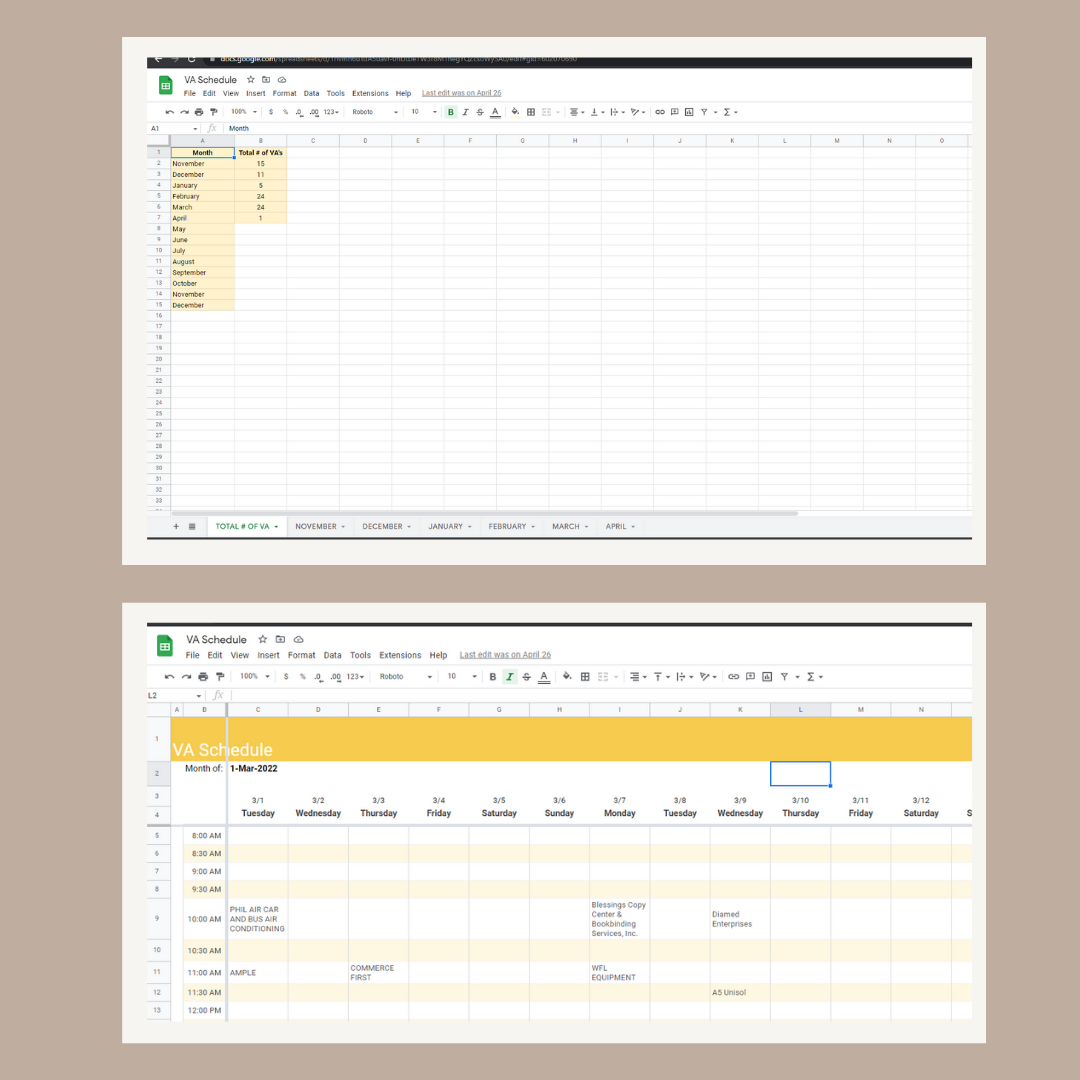Viewport: 1080px width, 1080px height.
Task: Switch to the NOVEMBER sheet tab
Action: 320,526
